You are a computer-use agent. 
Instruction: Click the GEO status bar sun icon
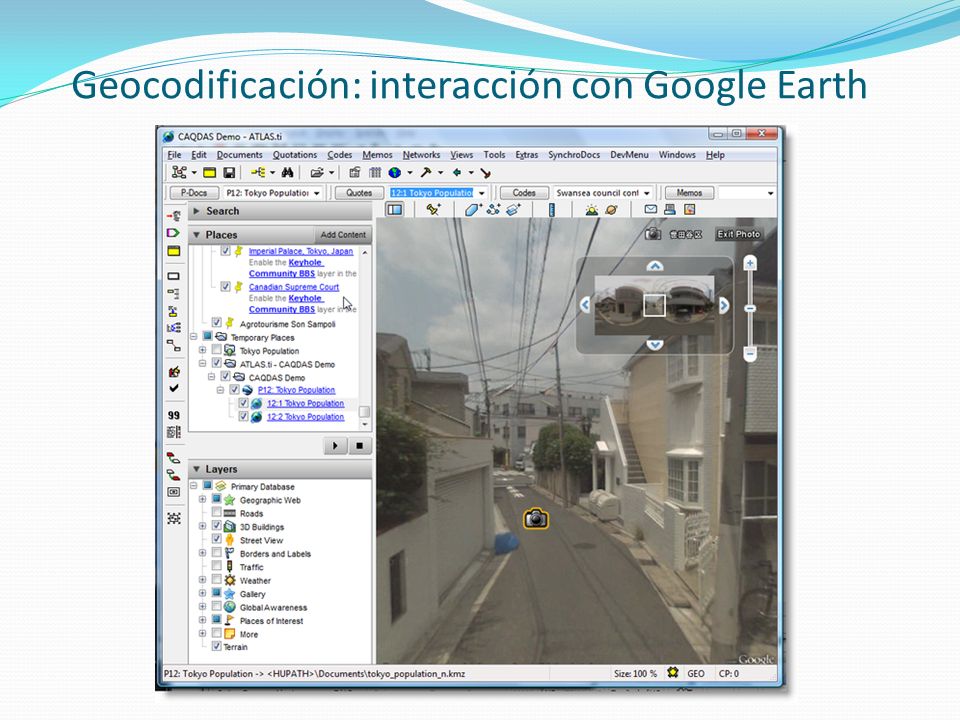tap(673, 673)
